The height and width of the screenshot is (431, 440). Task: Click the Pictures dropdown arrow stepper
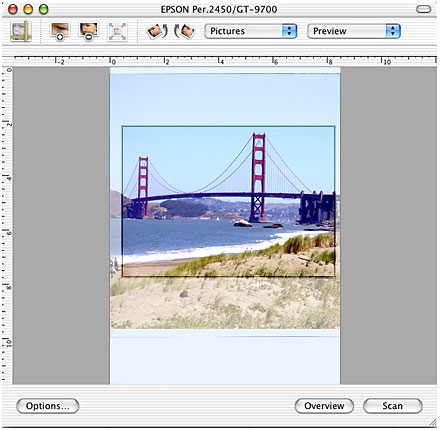click(289, 31)
